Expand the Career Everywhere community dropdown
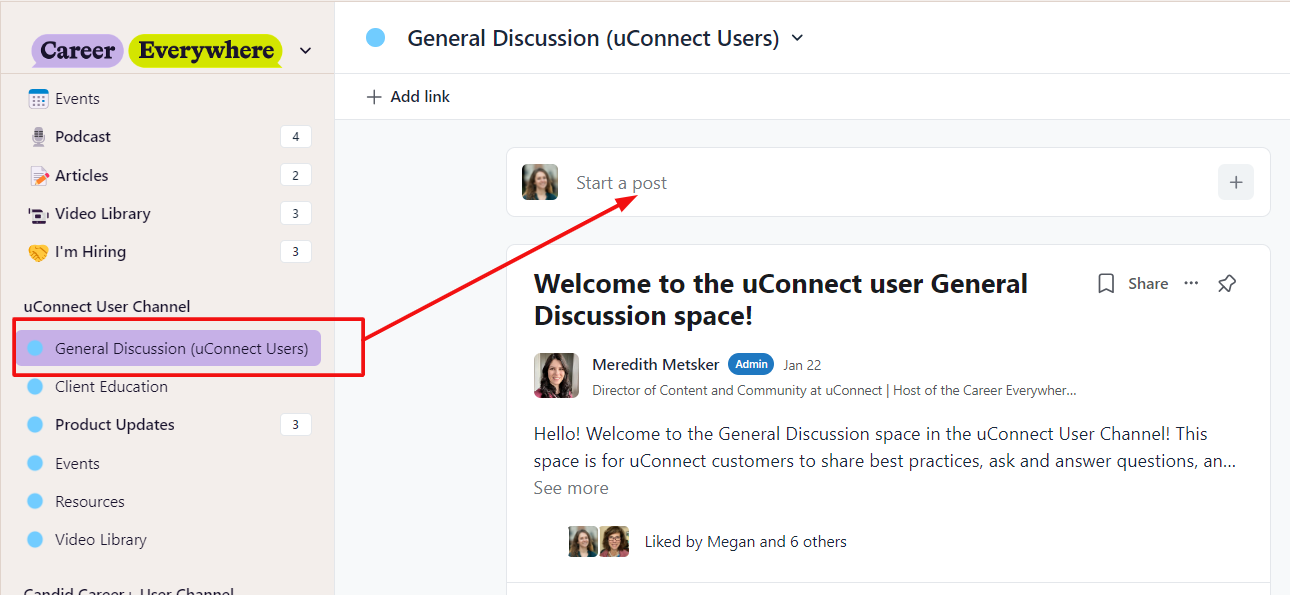Image resolution: width=1290 pixels, height=595 pixels. [306, 51]
